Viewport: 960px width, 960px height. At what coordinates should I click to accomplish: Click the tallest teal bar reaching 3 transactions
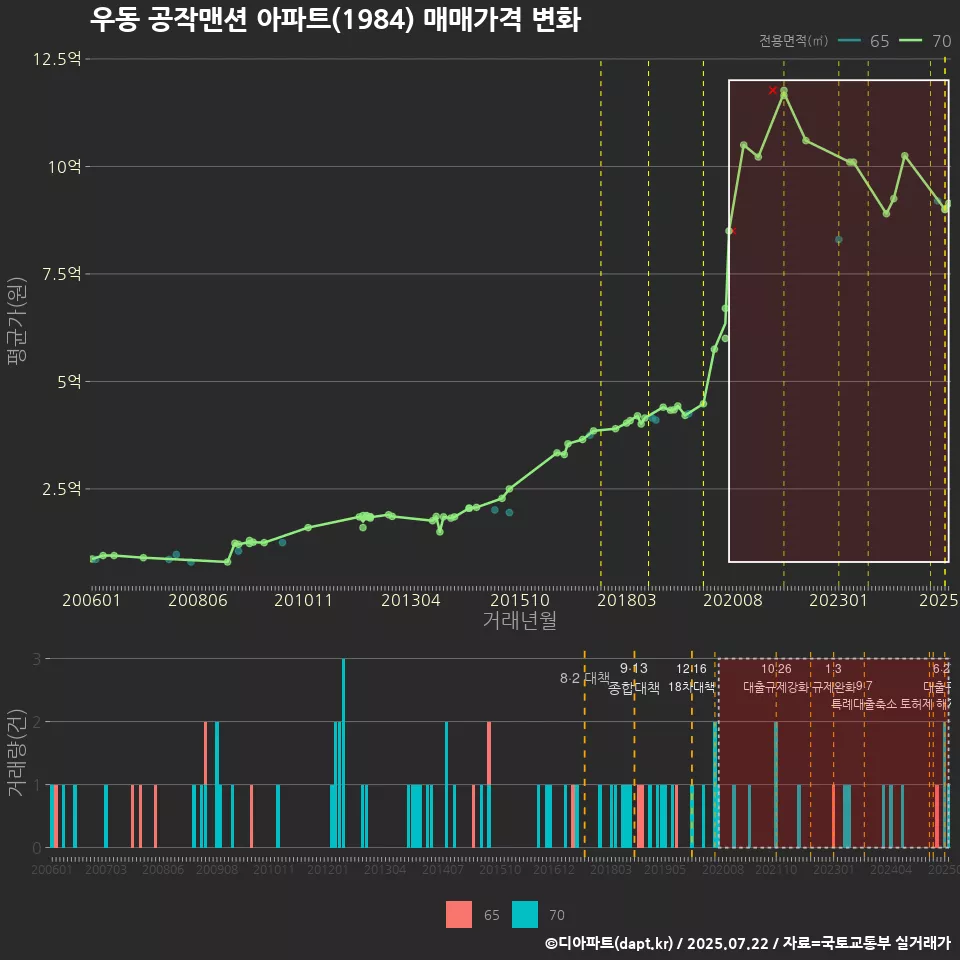pos(343,753)
